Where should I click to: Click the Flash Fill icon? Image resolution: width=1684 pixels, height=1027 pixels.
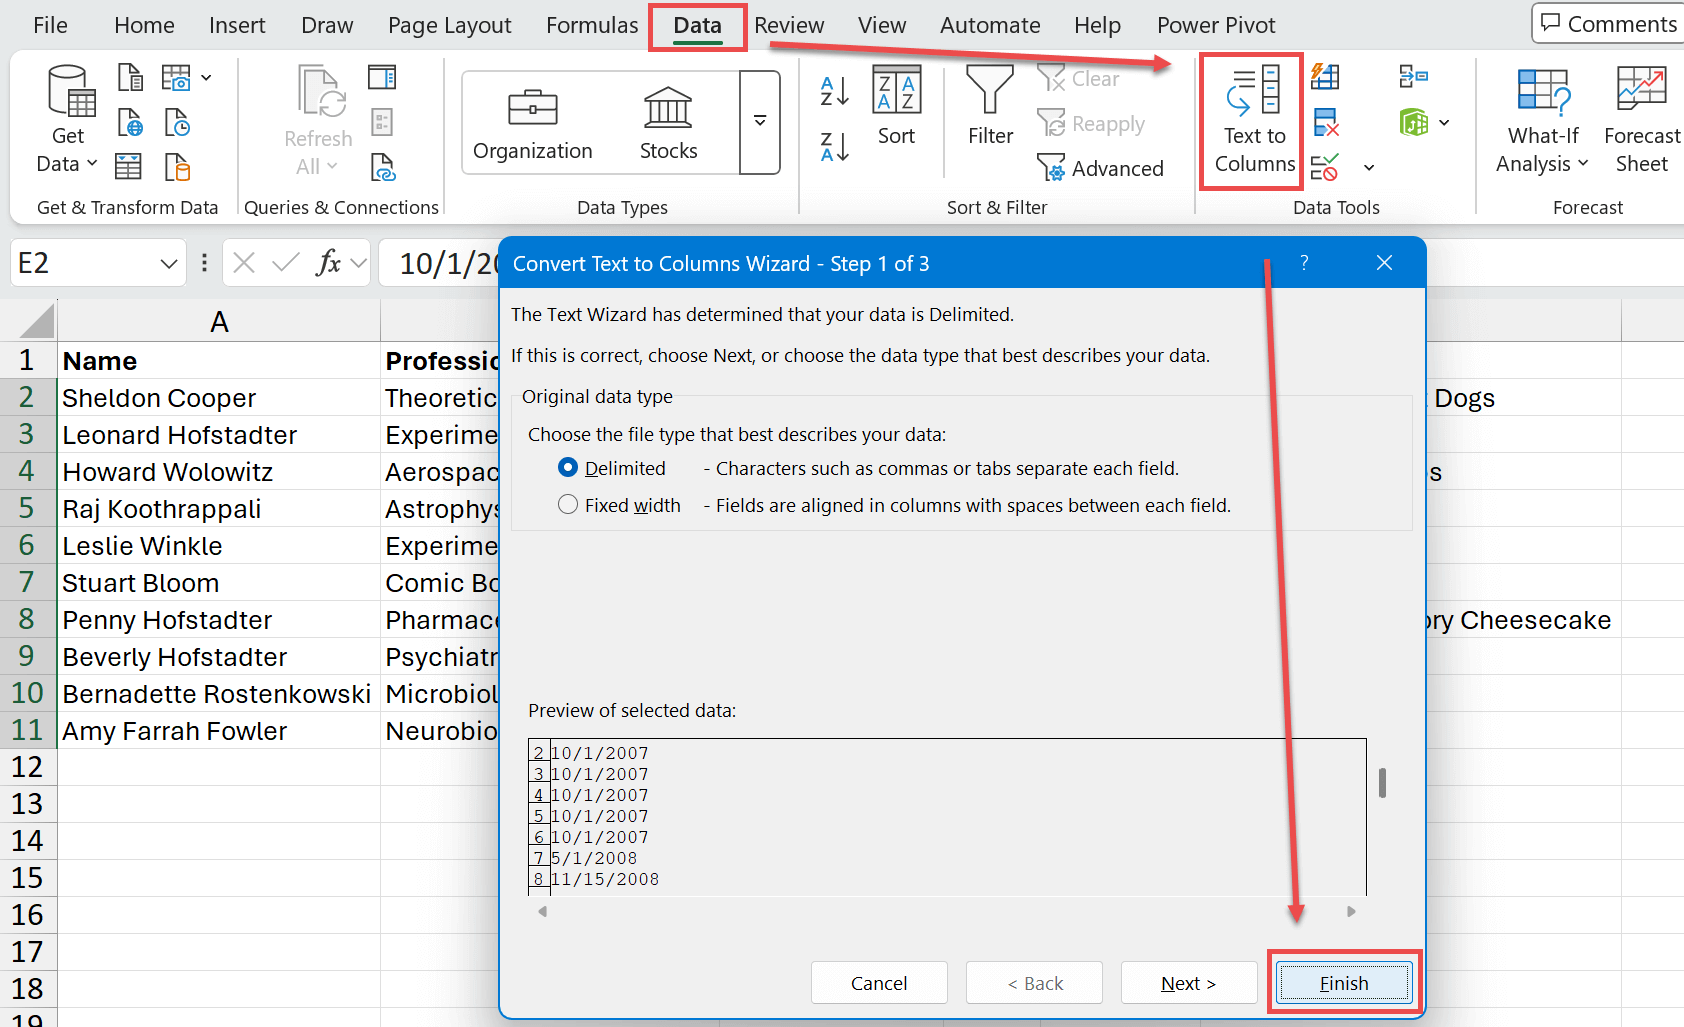pos(1325,77)
